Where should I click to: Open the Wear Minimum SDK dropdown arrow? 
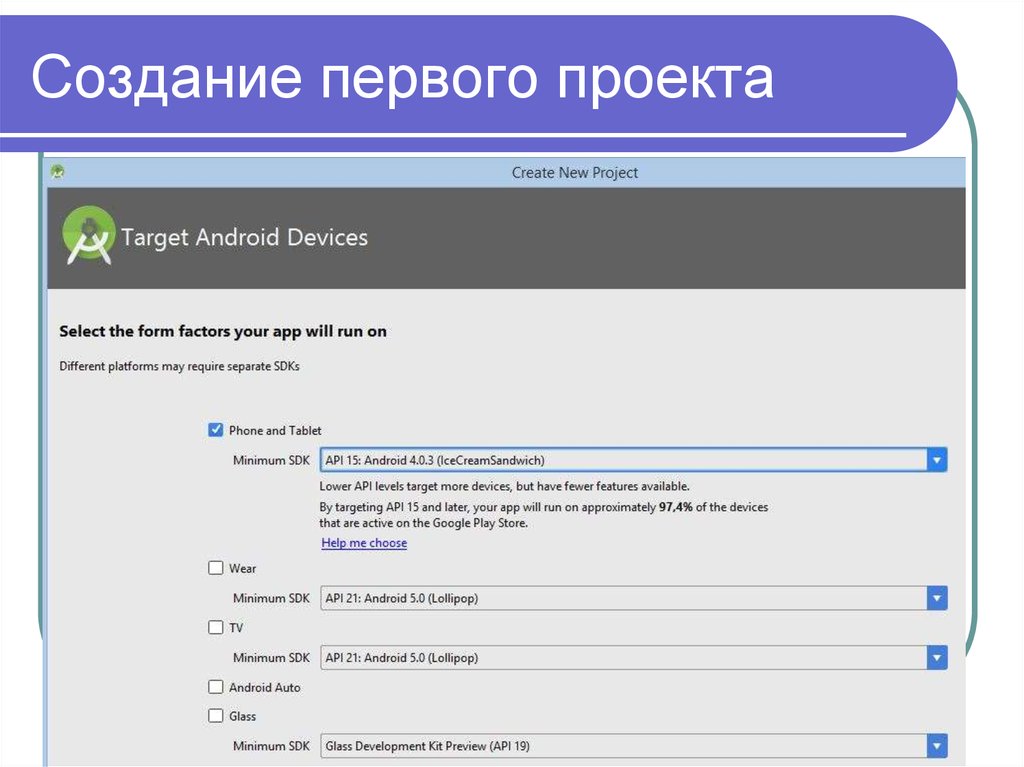click(x=936, y=598)
